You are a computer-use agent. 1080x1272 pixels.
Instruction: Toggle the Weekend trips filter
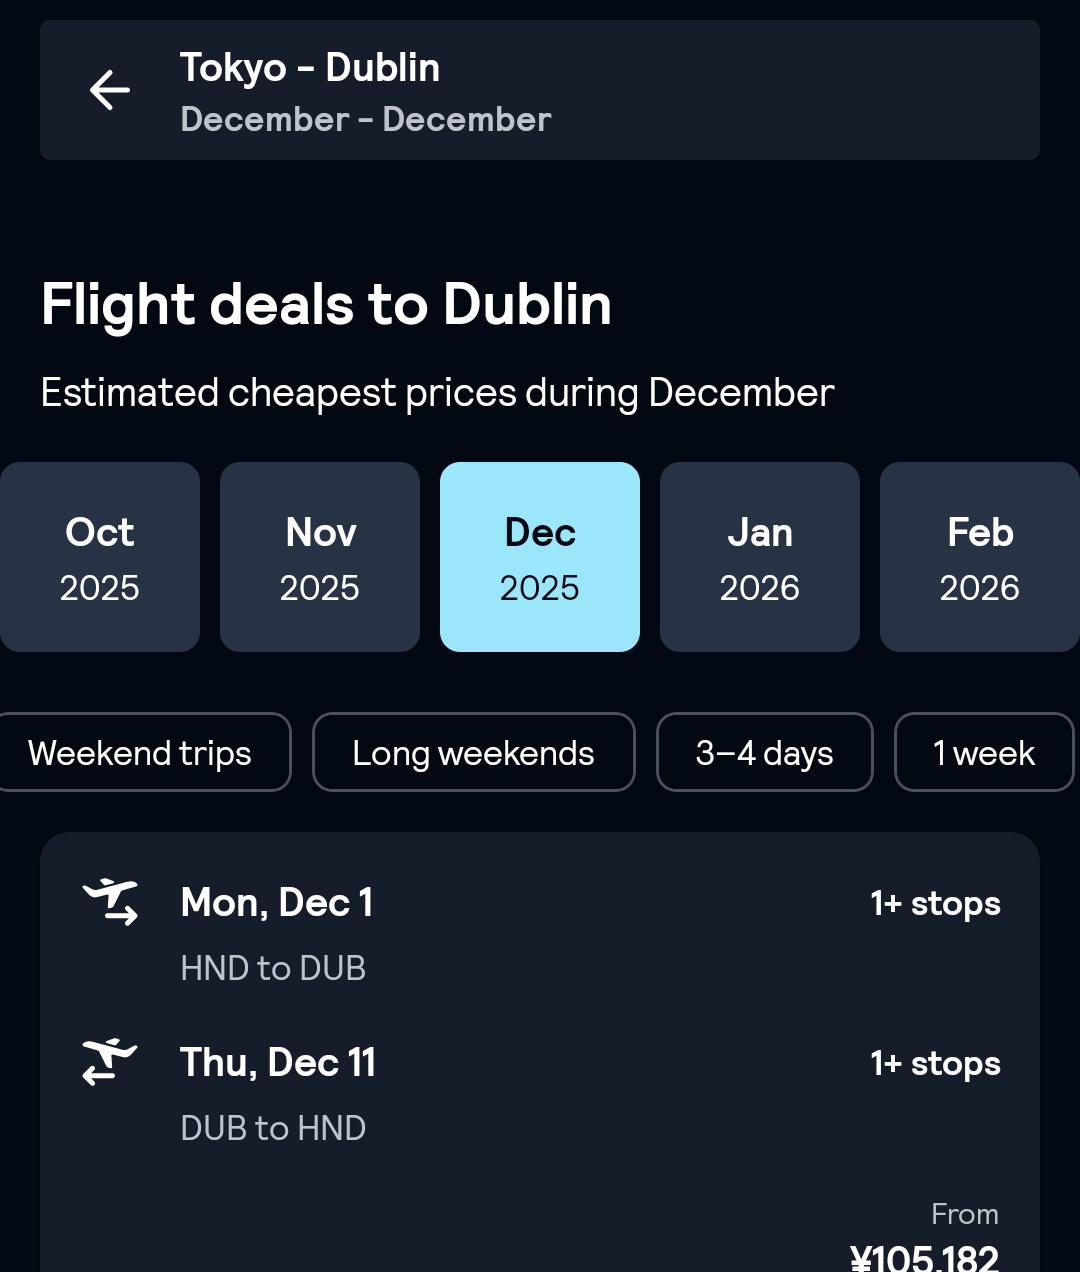140,753
